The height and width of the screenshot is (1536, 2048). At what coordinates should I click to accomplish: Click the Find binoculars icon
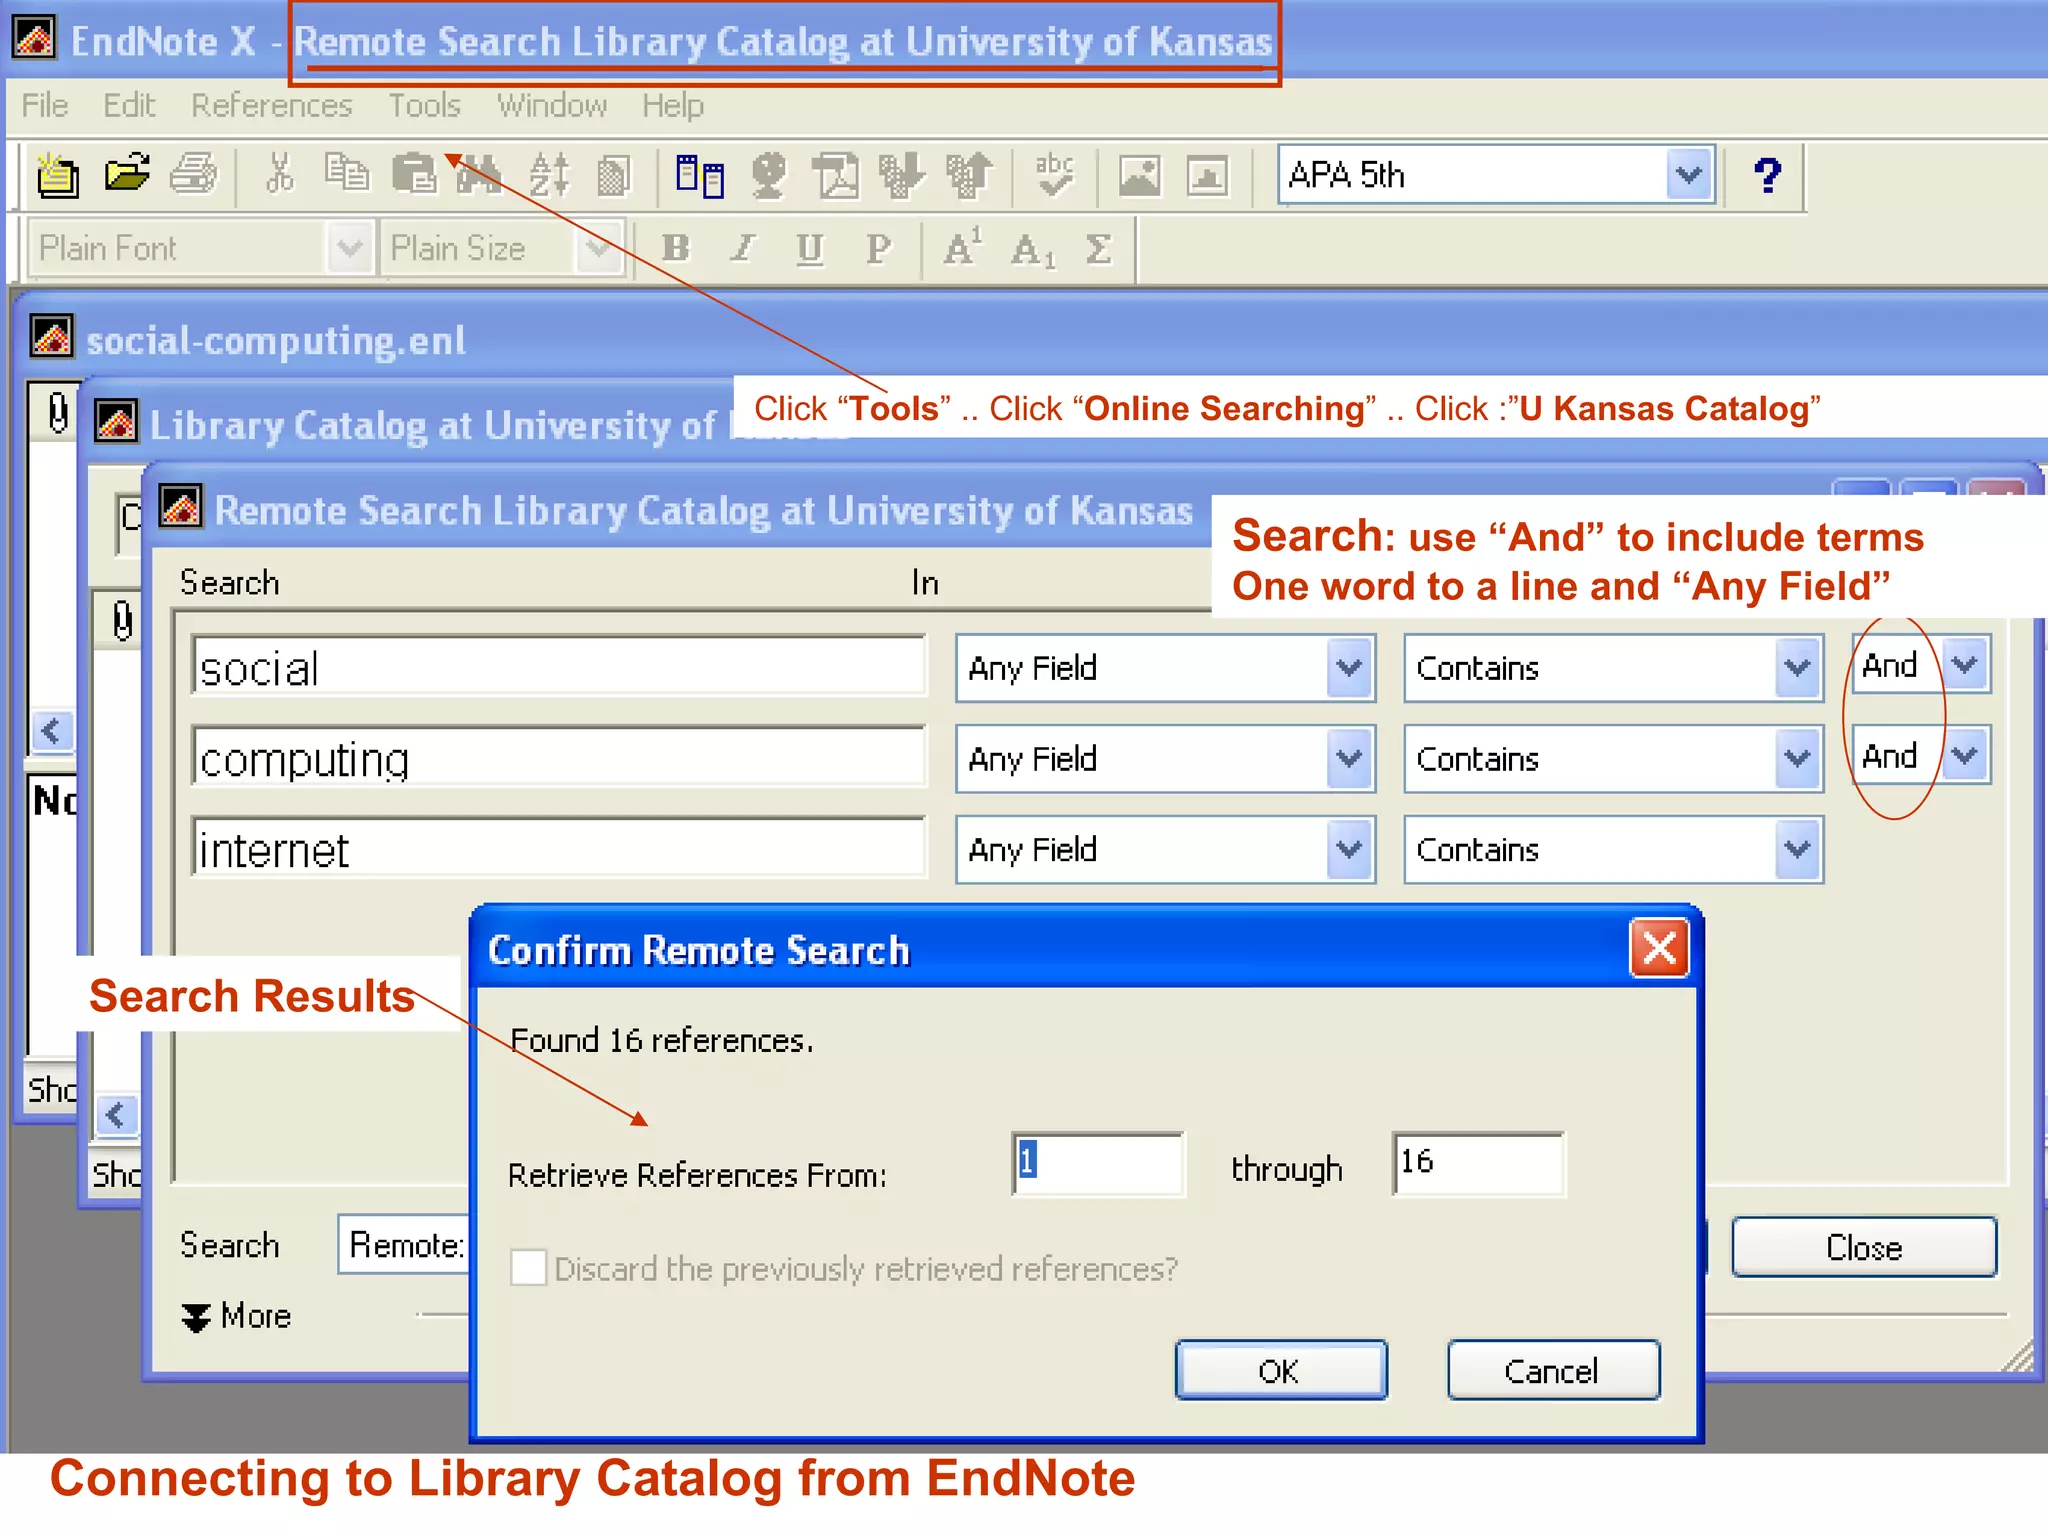pyautogui.click(x=479, y=176)
